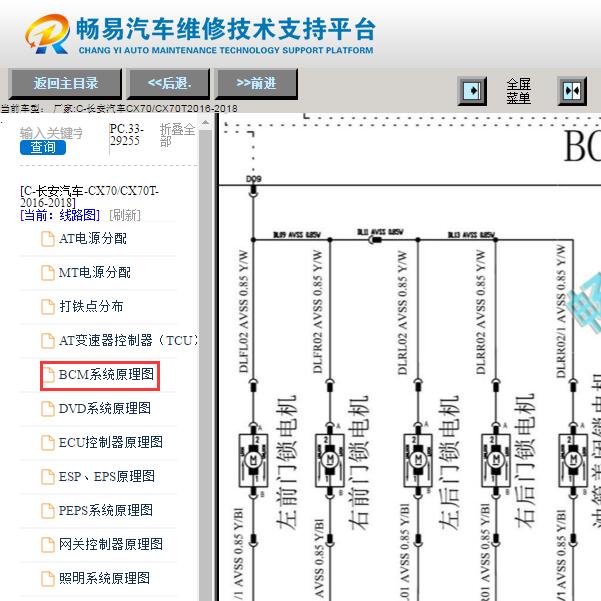The height and width of the screenshot is (601, 601).
Task: Click document icon beside AT电源分配
Action: 48,239
